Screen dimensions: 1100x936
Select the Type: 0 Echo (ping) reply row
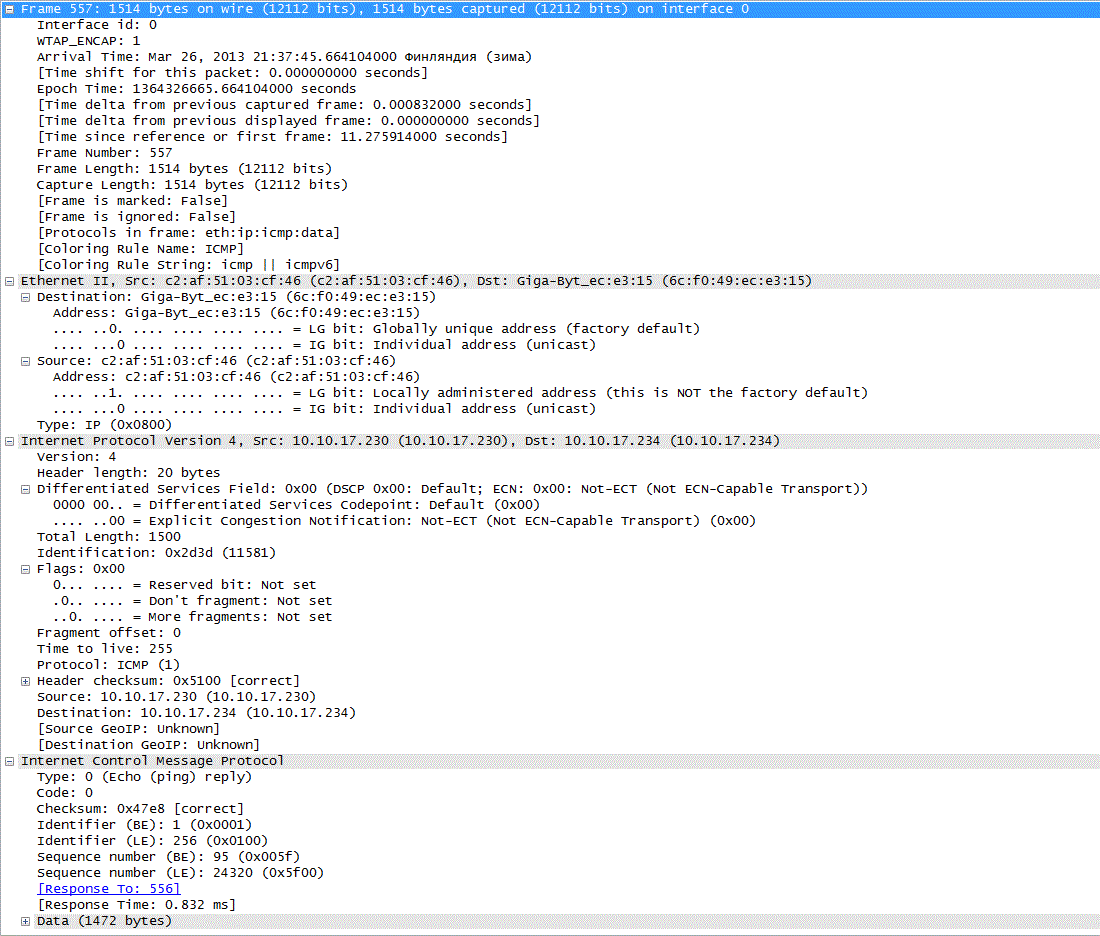145,777
